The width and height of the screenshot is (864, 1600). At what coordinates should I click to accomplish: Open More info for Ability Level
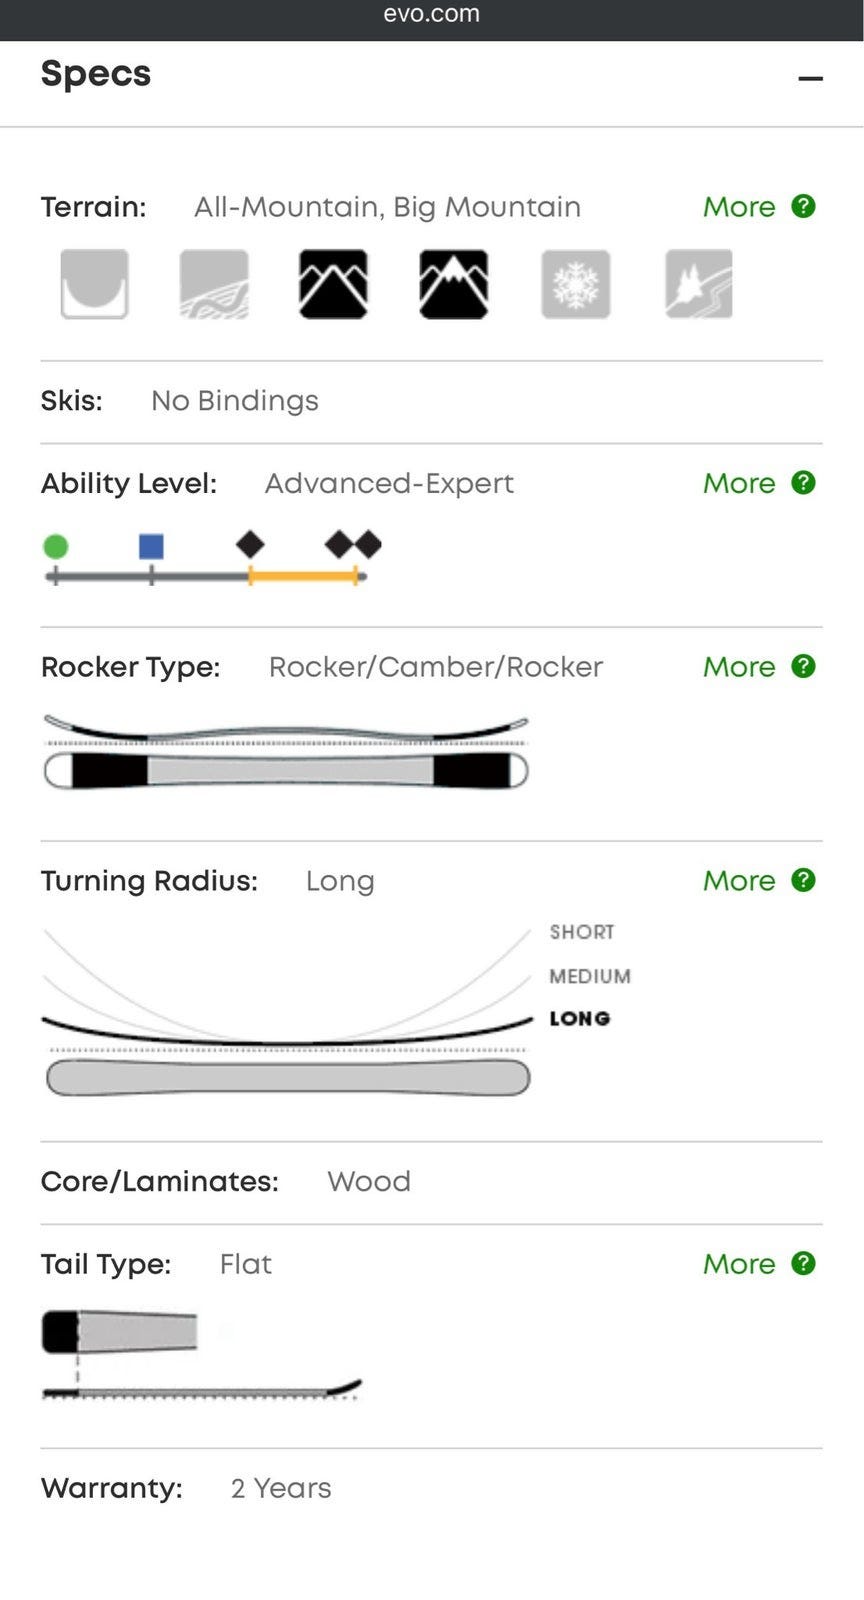coord(739,483)
